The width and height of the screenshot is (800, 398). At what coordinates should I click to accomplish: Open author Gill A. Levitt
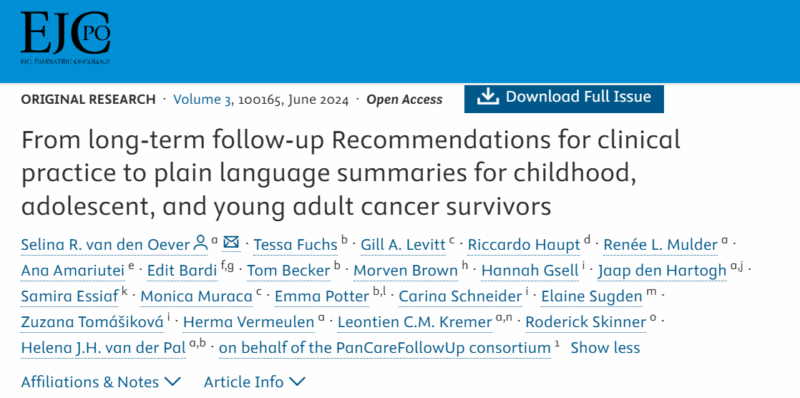[403, 245]
